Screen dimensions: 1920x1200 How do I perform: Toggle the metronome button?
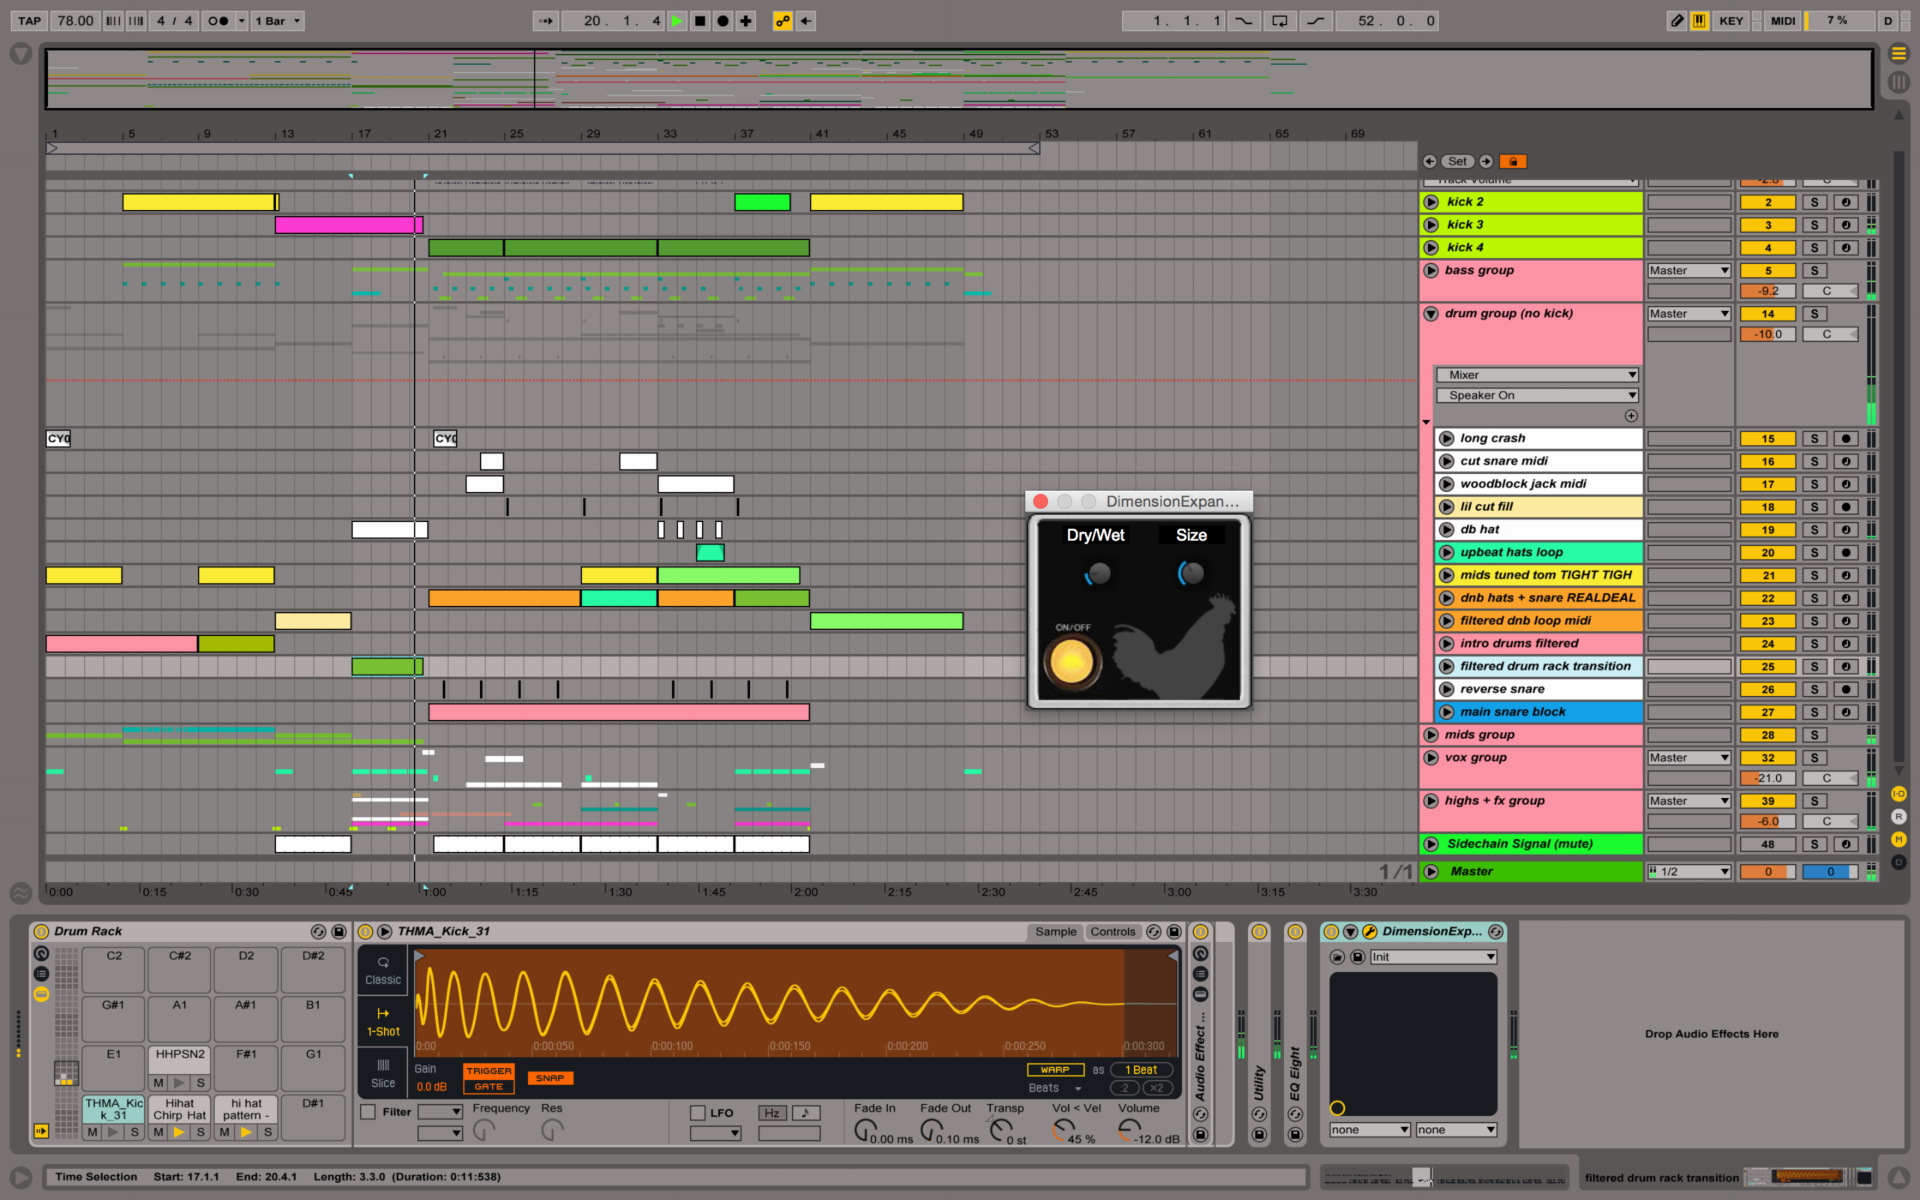(218, 21)
